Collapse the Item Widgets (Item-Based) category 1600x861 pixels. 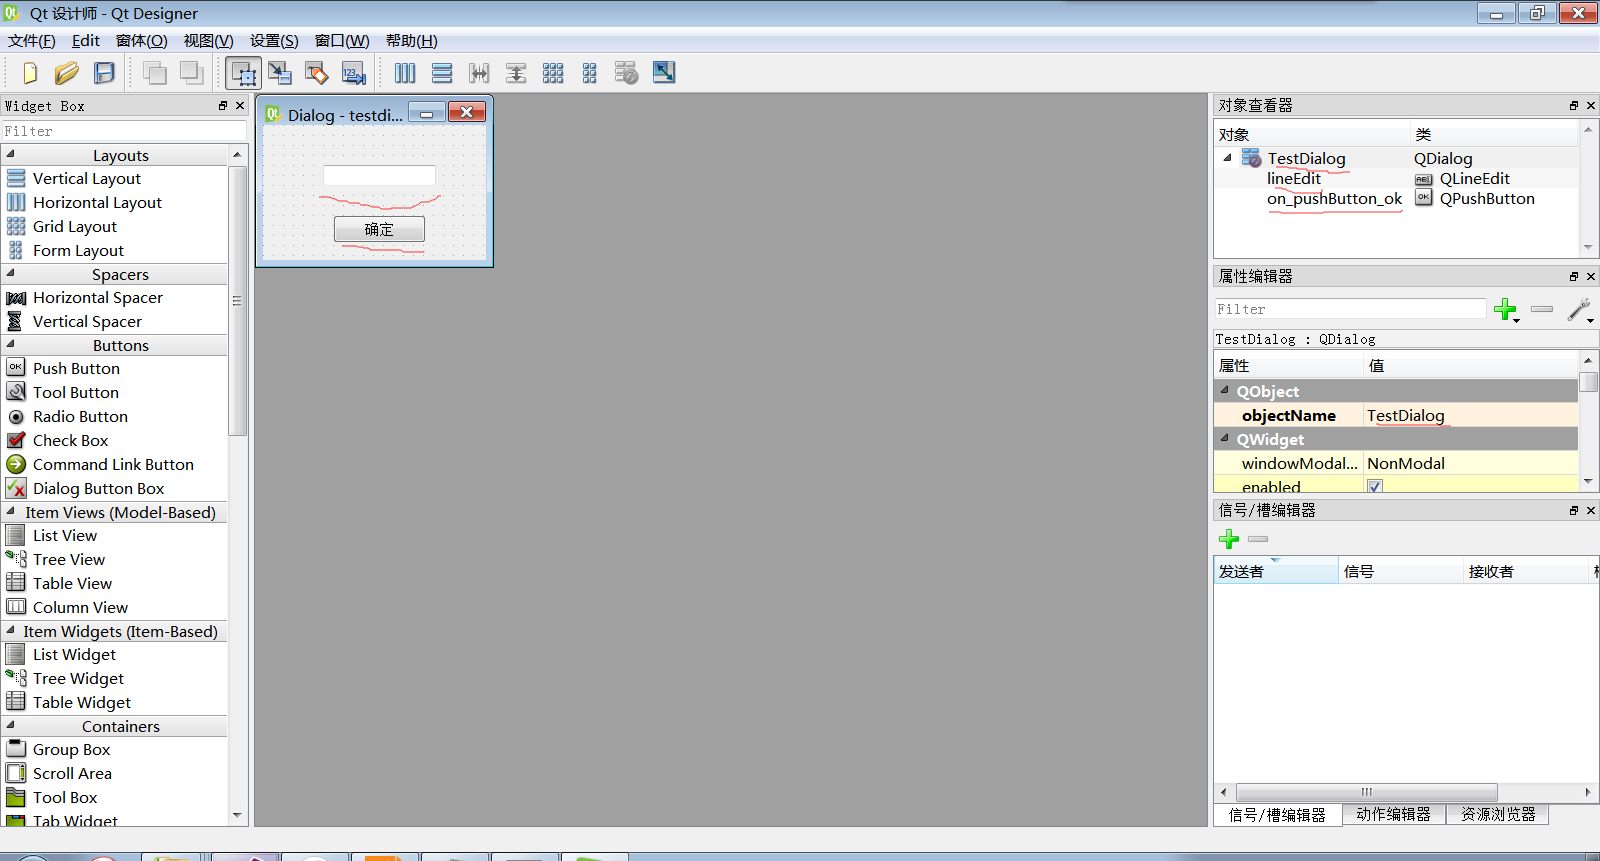pos(11,630)
